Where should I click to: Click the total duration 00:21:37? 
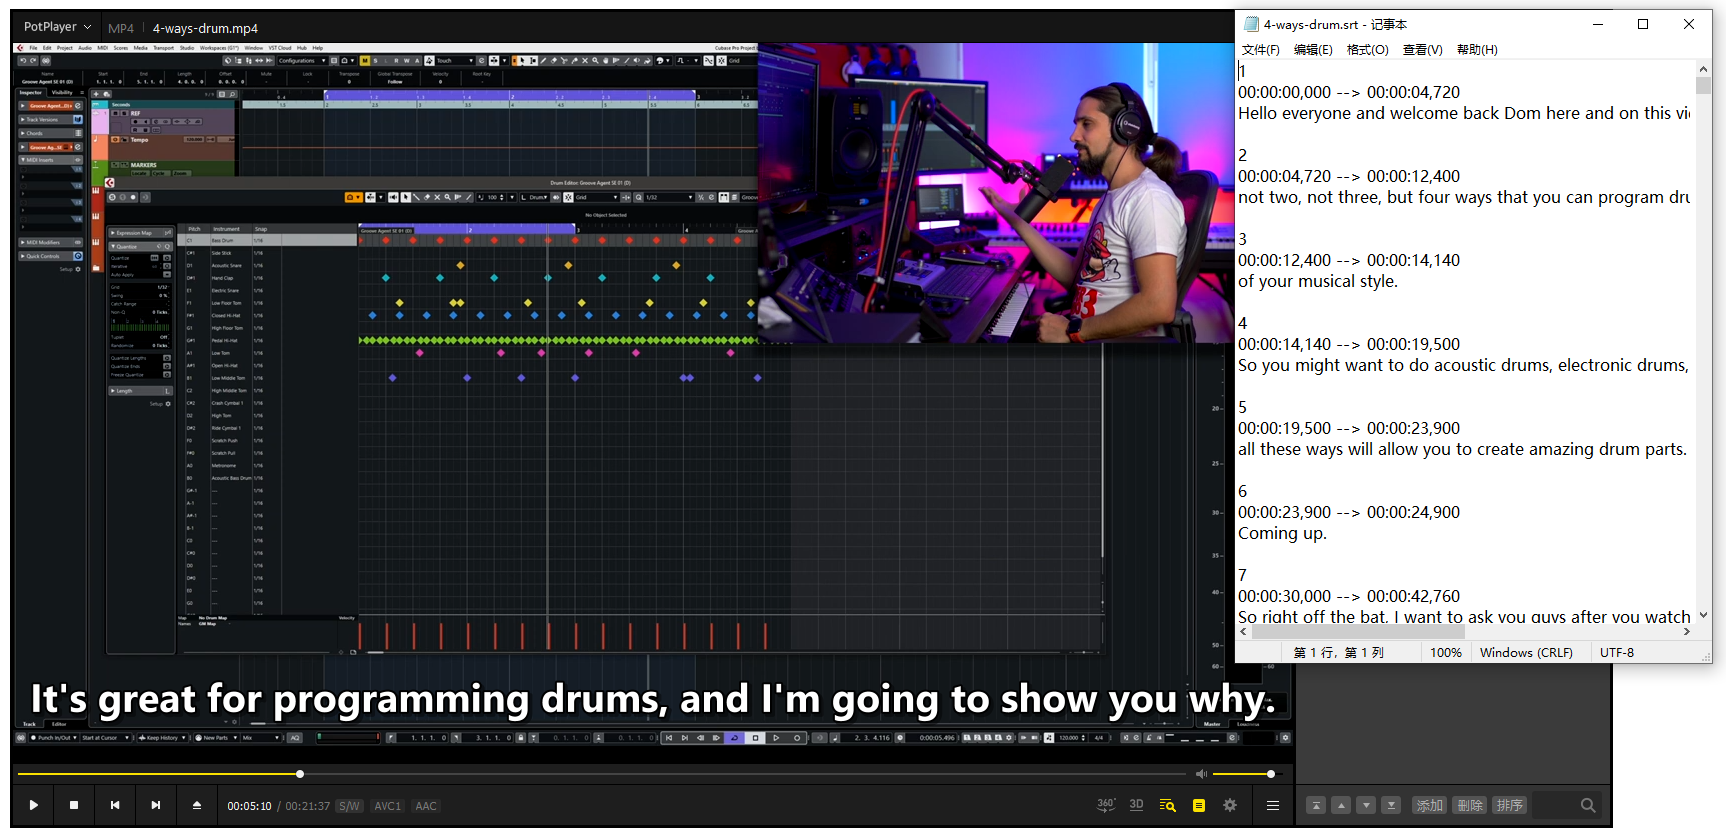pyautogui.click(x=308, y=806)
